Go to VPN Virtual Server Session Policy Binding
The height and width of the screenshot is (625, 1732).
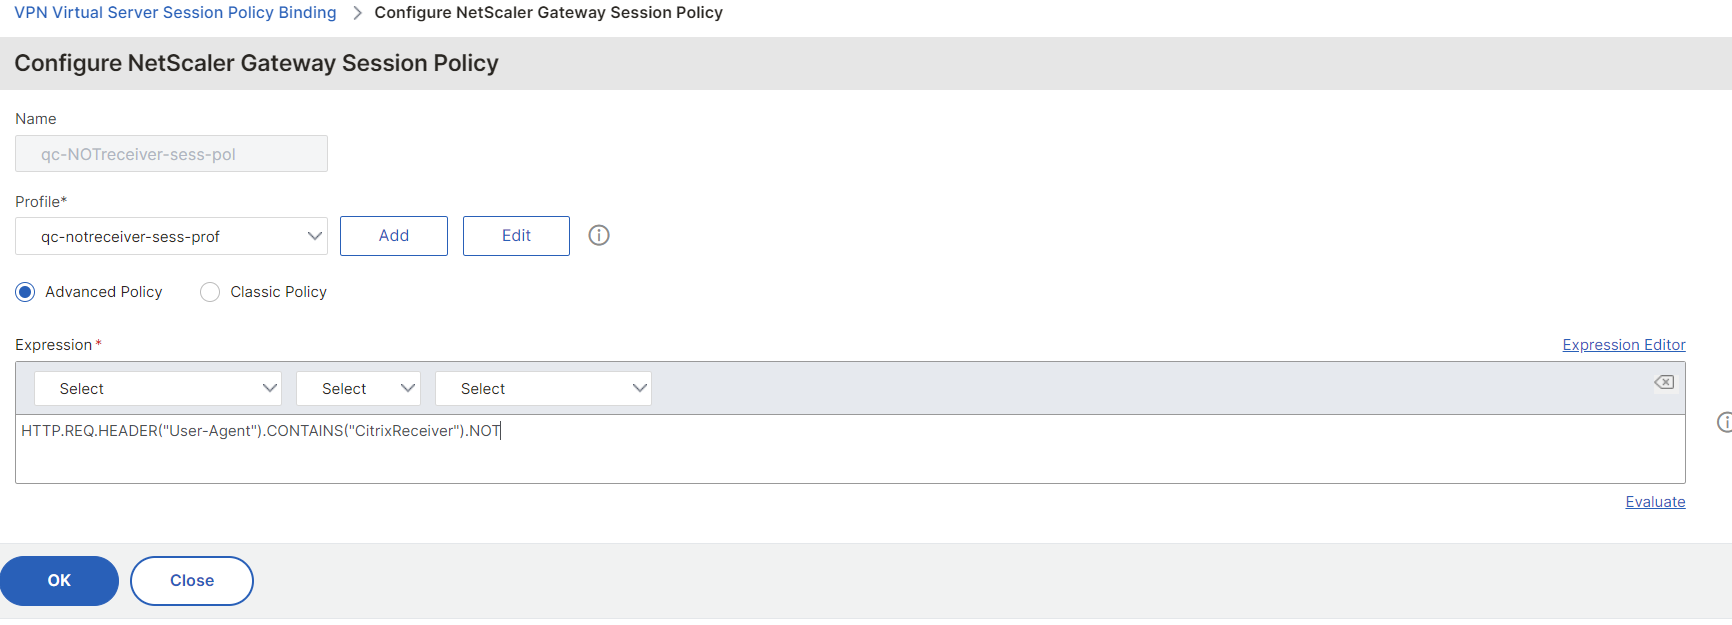pyautogui.click(x=175, y=13)
